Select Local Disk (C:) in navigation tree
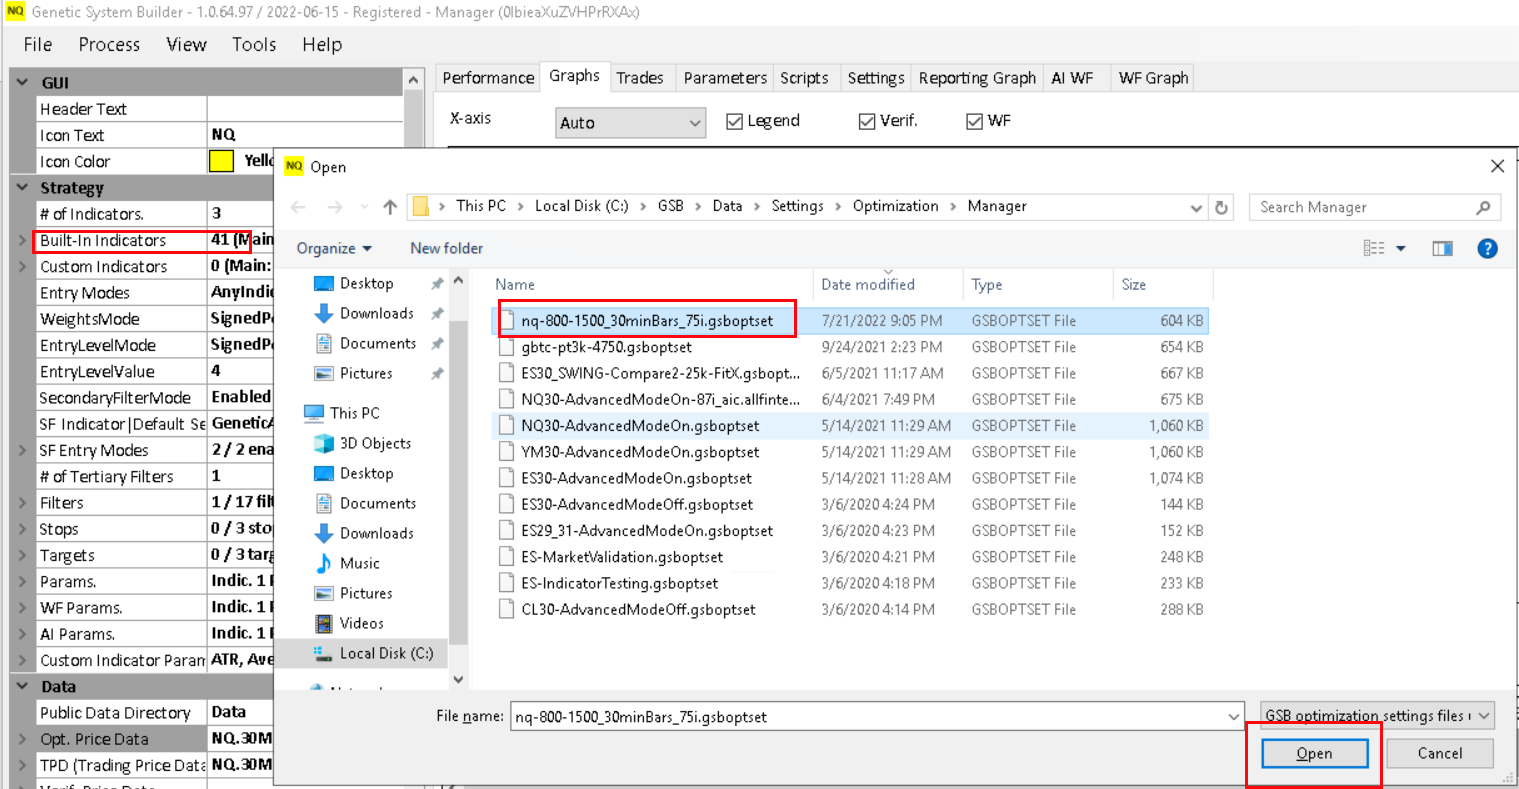This screenshot has width=1519, height=789. (385, 653)
